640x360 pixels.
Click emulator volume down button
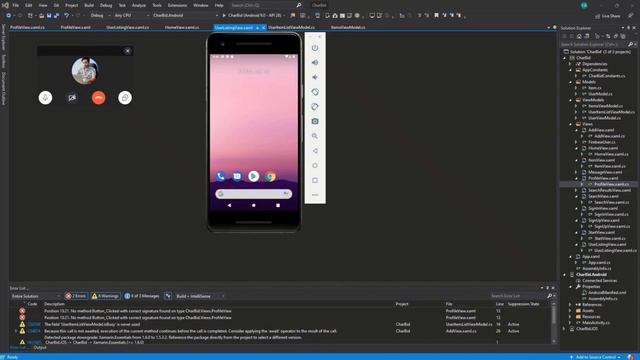tap(315, 77)
